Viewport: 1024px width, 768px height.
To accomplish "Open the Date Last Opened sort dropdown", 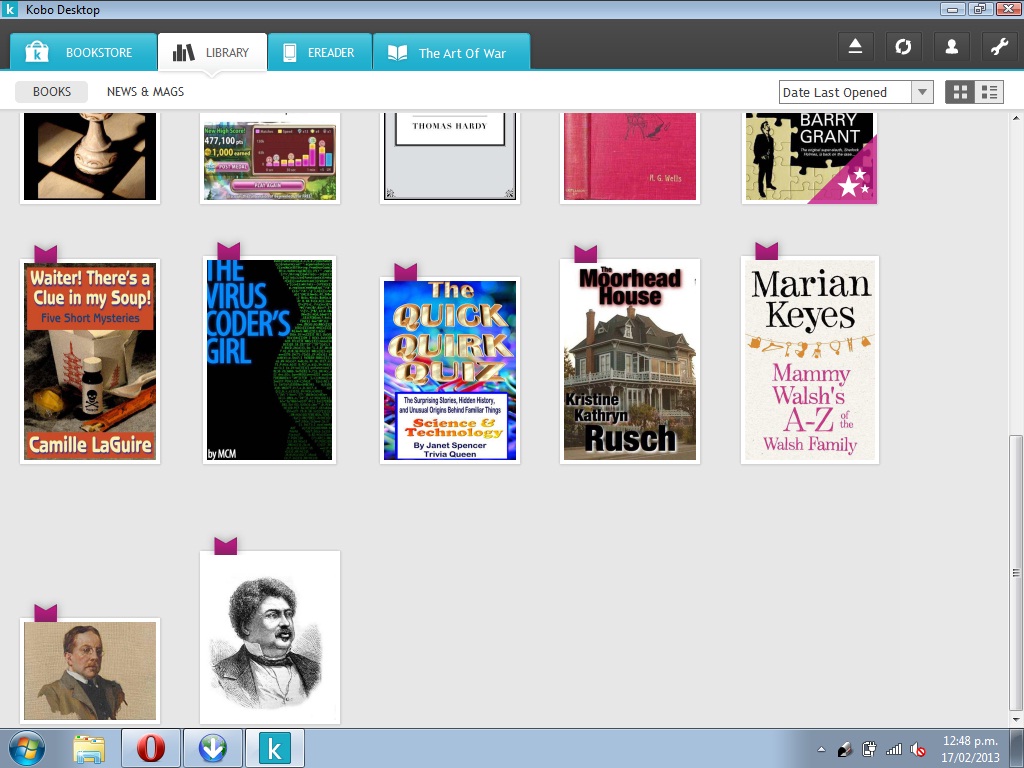I will click(856, 92).
